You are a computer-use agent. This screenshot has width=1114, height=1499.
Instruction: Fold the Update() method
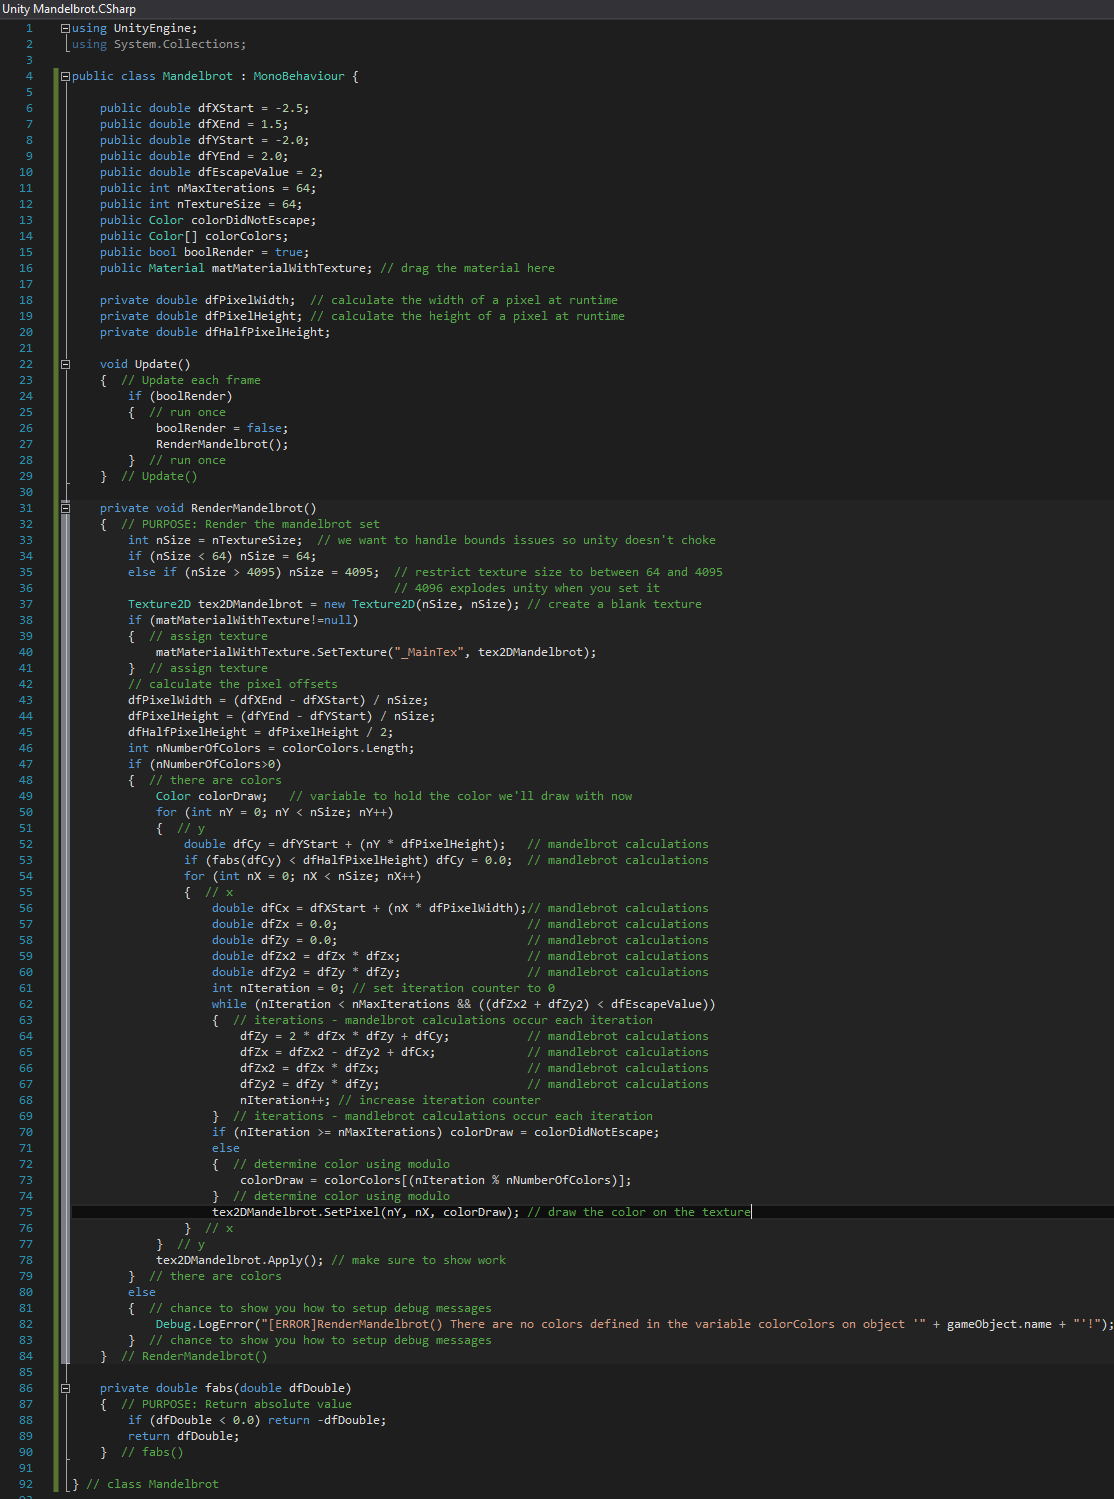tap(65, 364)
